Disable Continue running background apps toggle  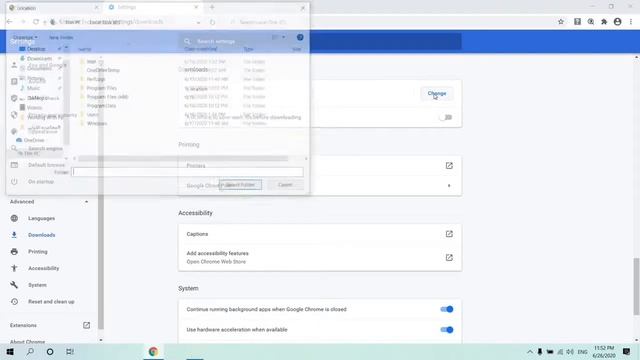point(447,309)
